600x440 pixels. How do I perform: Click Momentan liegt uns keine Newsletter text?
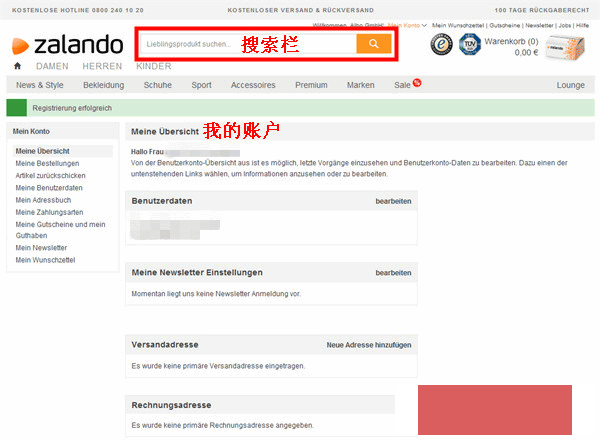[216, 294]
